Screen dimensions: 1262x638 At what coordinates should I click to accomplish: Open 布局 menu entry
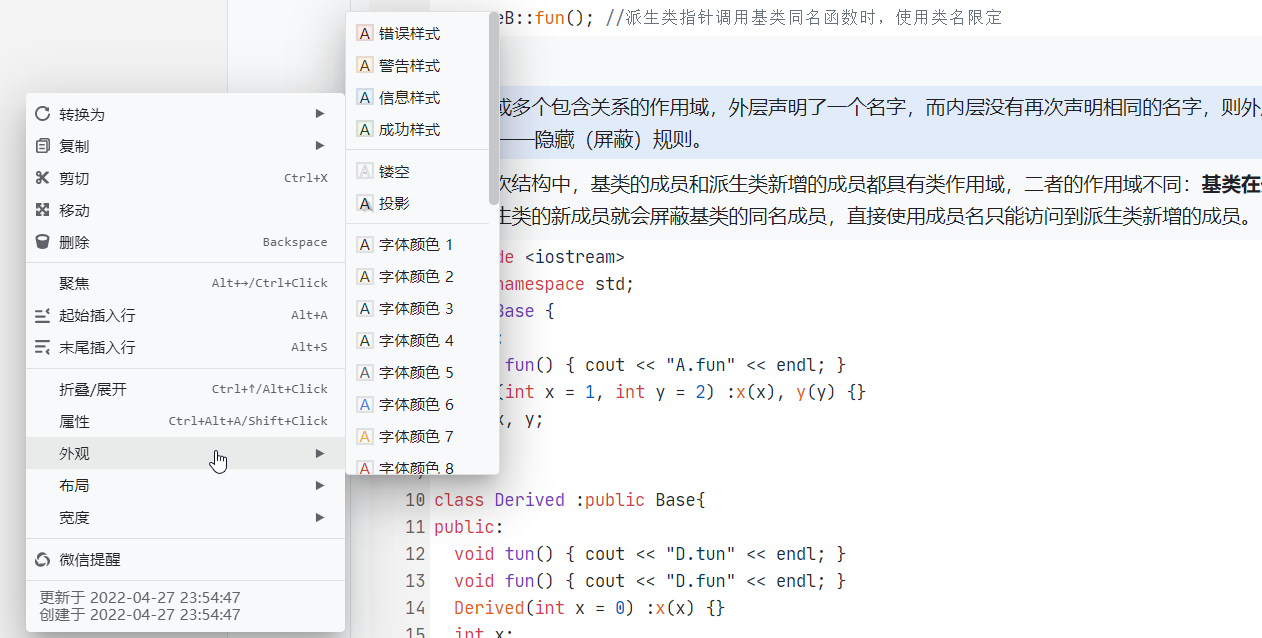coord(185,485)
